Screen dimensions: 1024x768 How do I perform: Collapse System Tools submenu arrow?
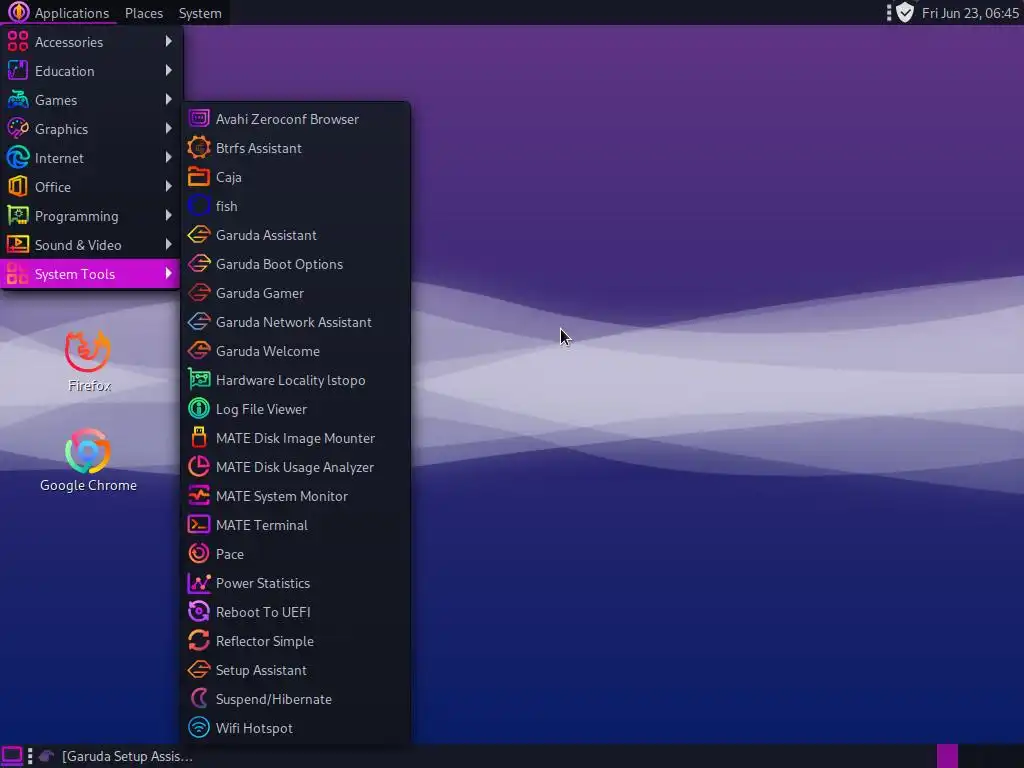[x=168, y=274]
